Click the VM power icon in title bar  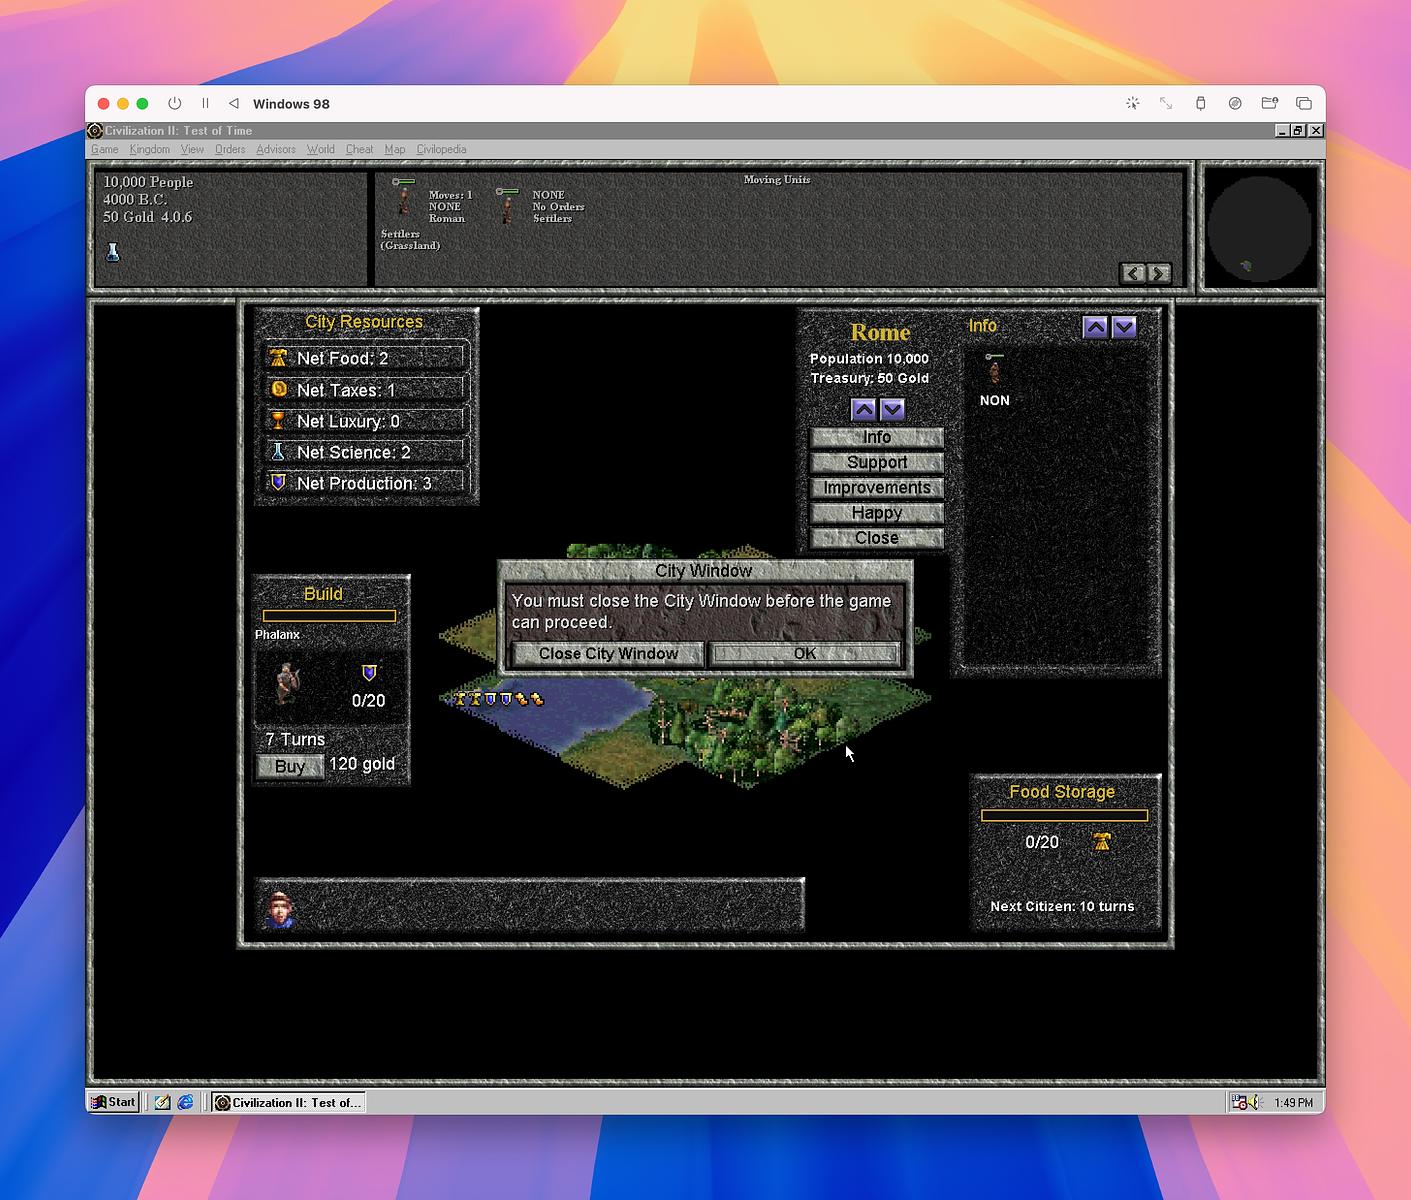pos(174,103)
